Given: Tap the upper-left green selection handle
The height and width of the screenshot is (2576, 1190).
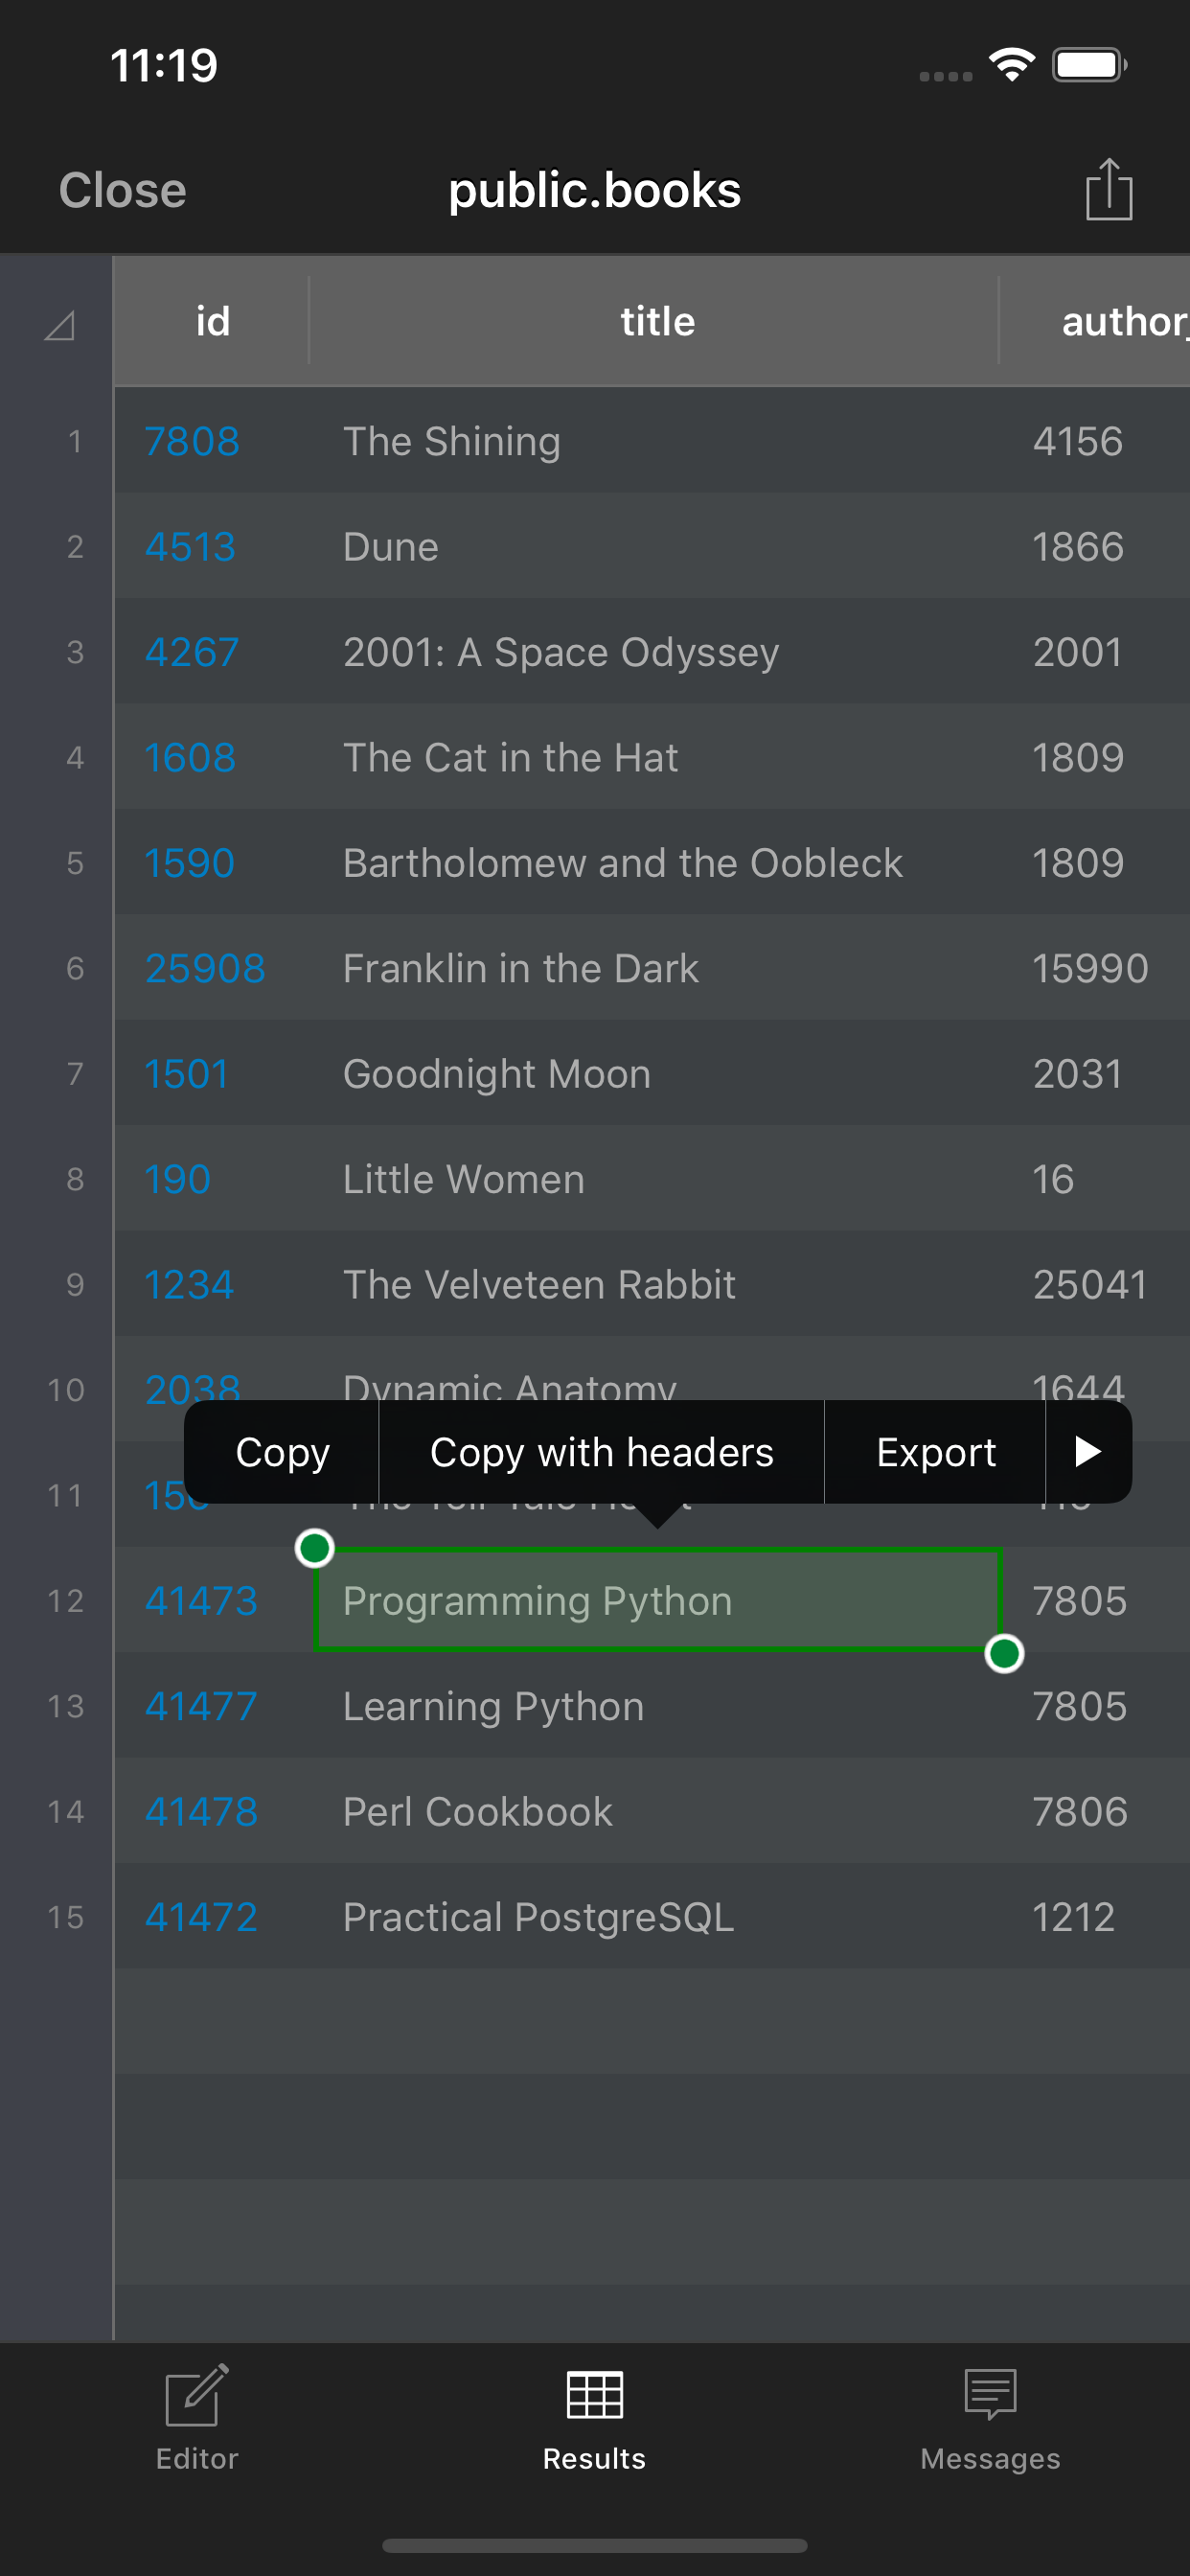Looking at the screenshot, I should pyautogui.click(x=315, y=1548).
